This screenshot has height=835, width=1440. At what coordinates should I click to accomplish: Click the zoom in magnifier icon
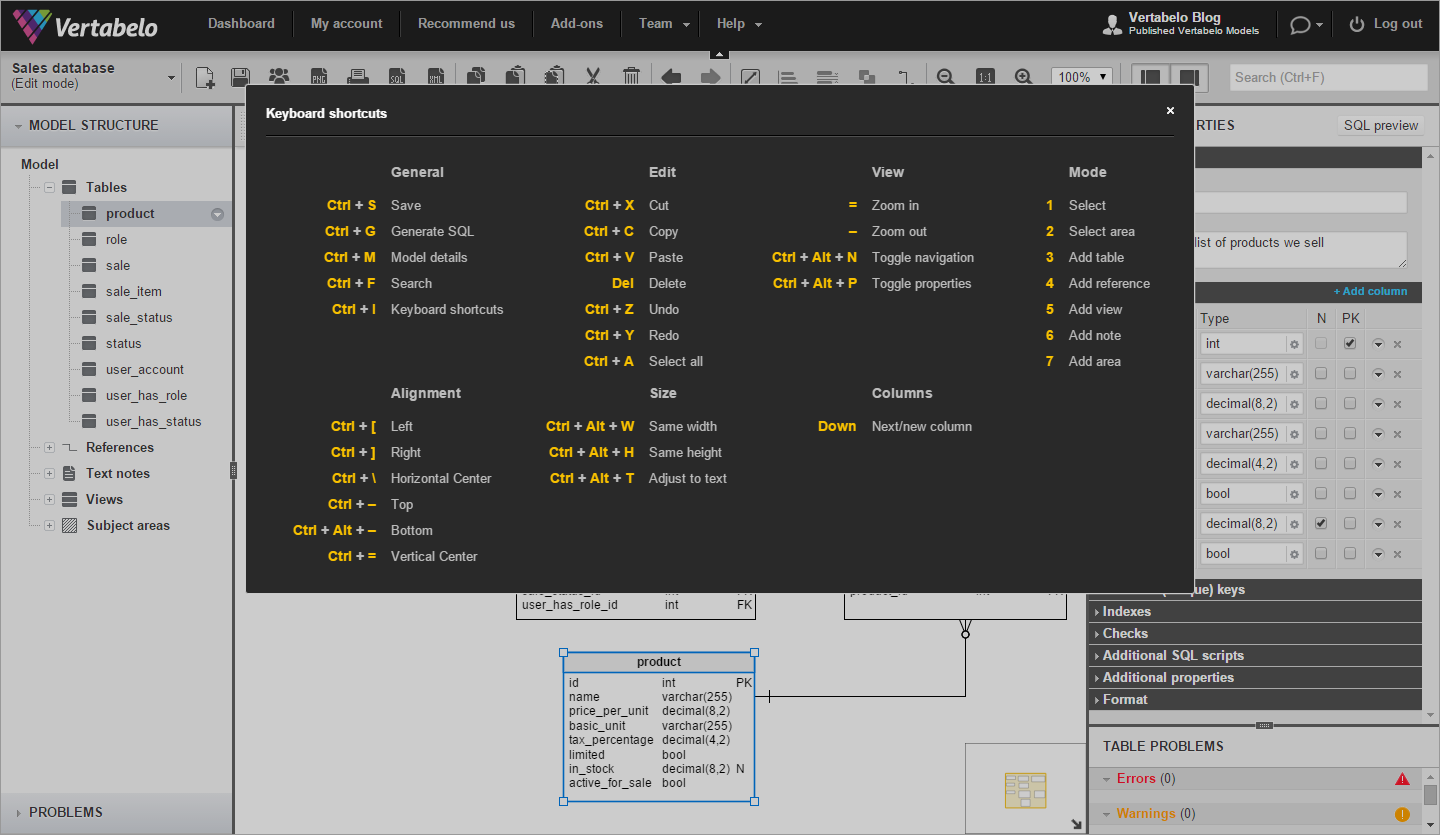click(1023, 77)
